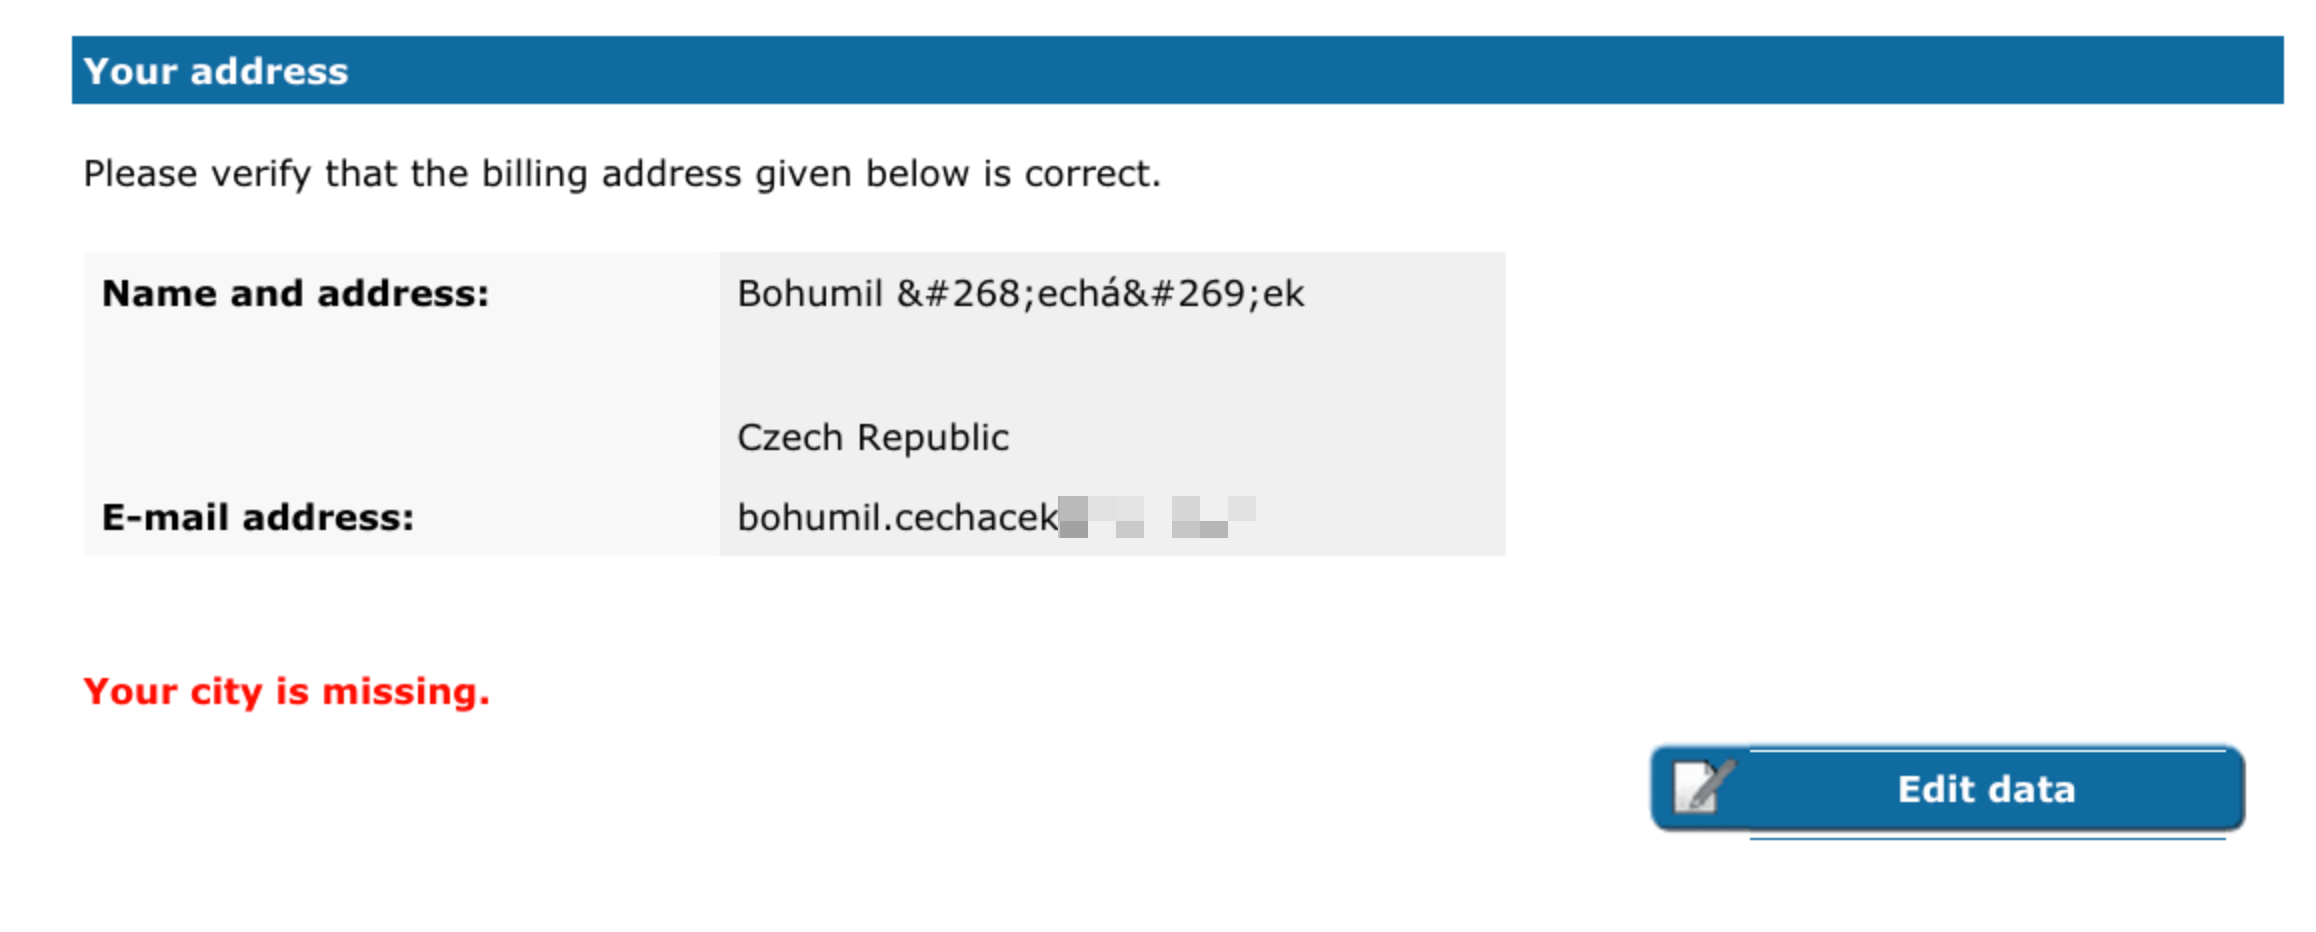2316x932 pixels.
Task: Select the "E-mail address:" label
Action: click(x=257, y=517)
